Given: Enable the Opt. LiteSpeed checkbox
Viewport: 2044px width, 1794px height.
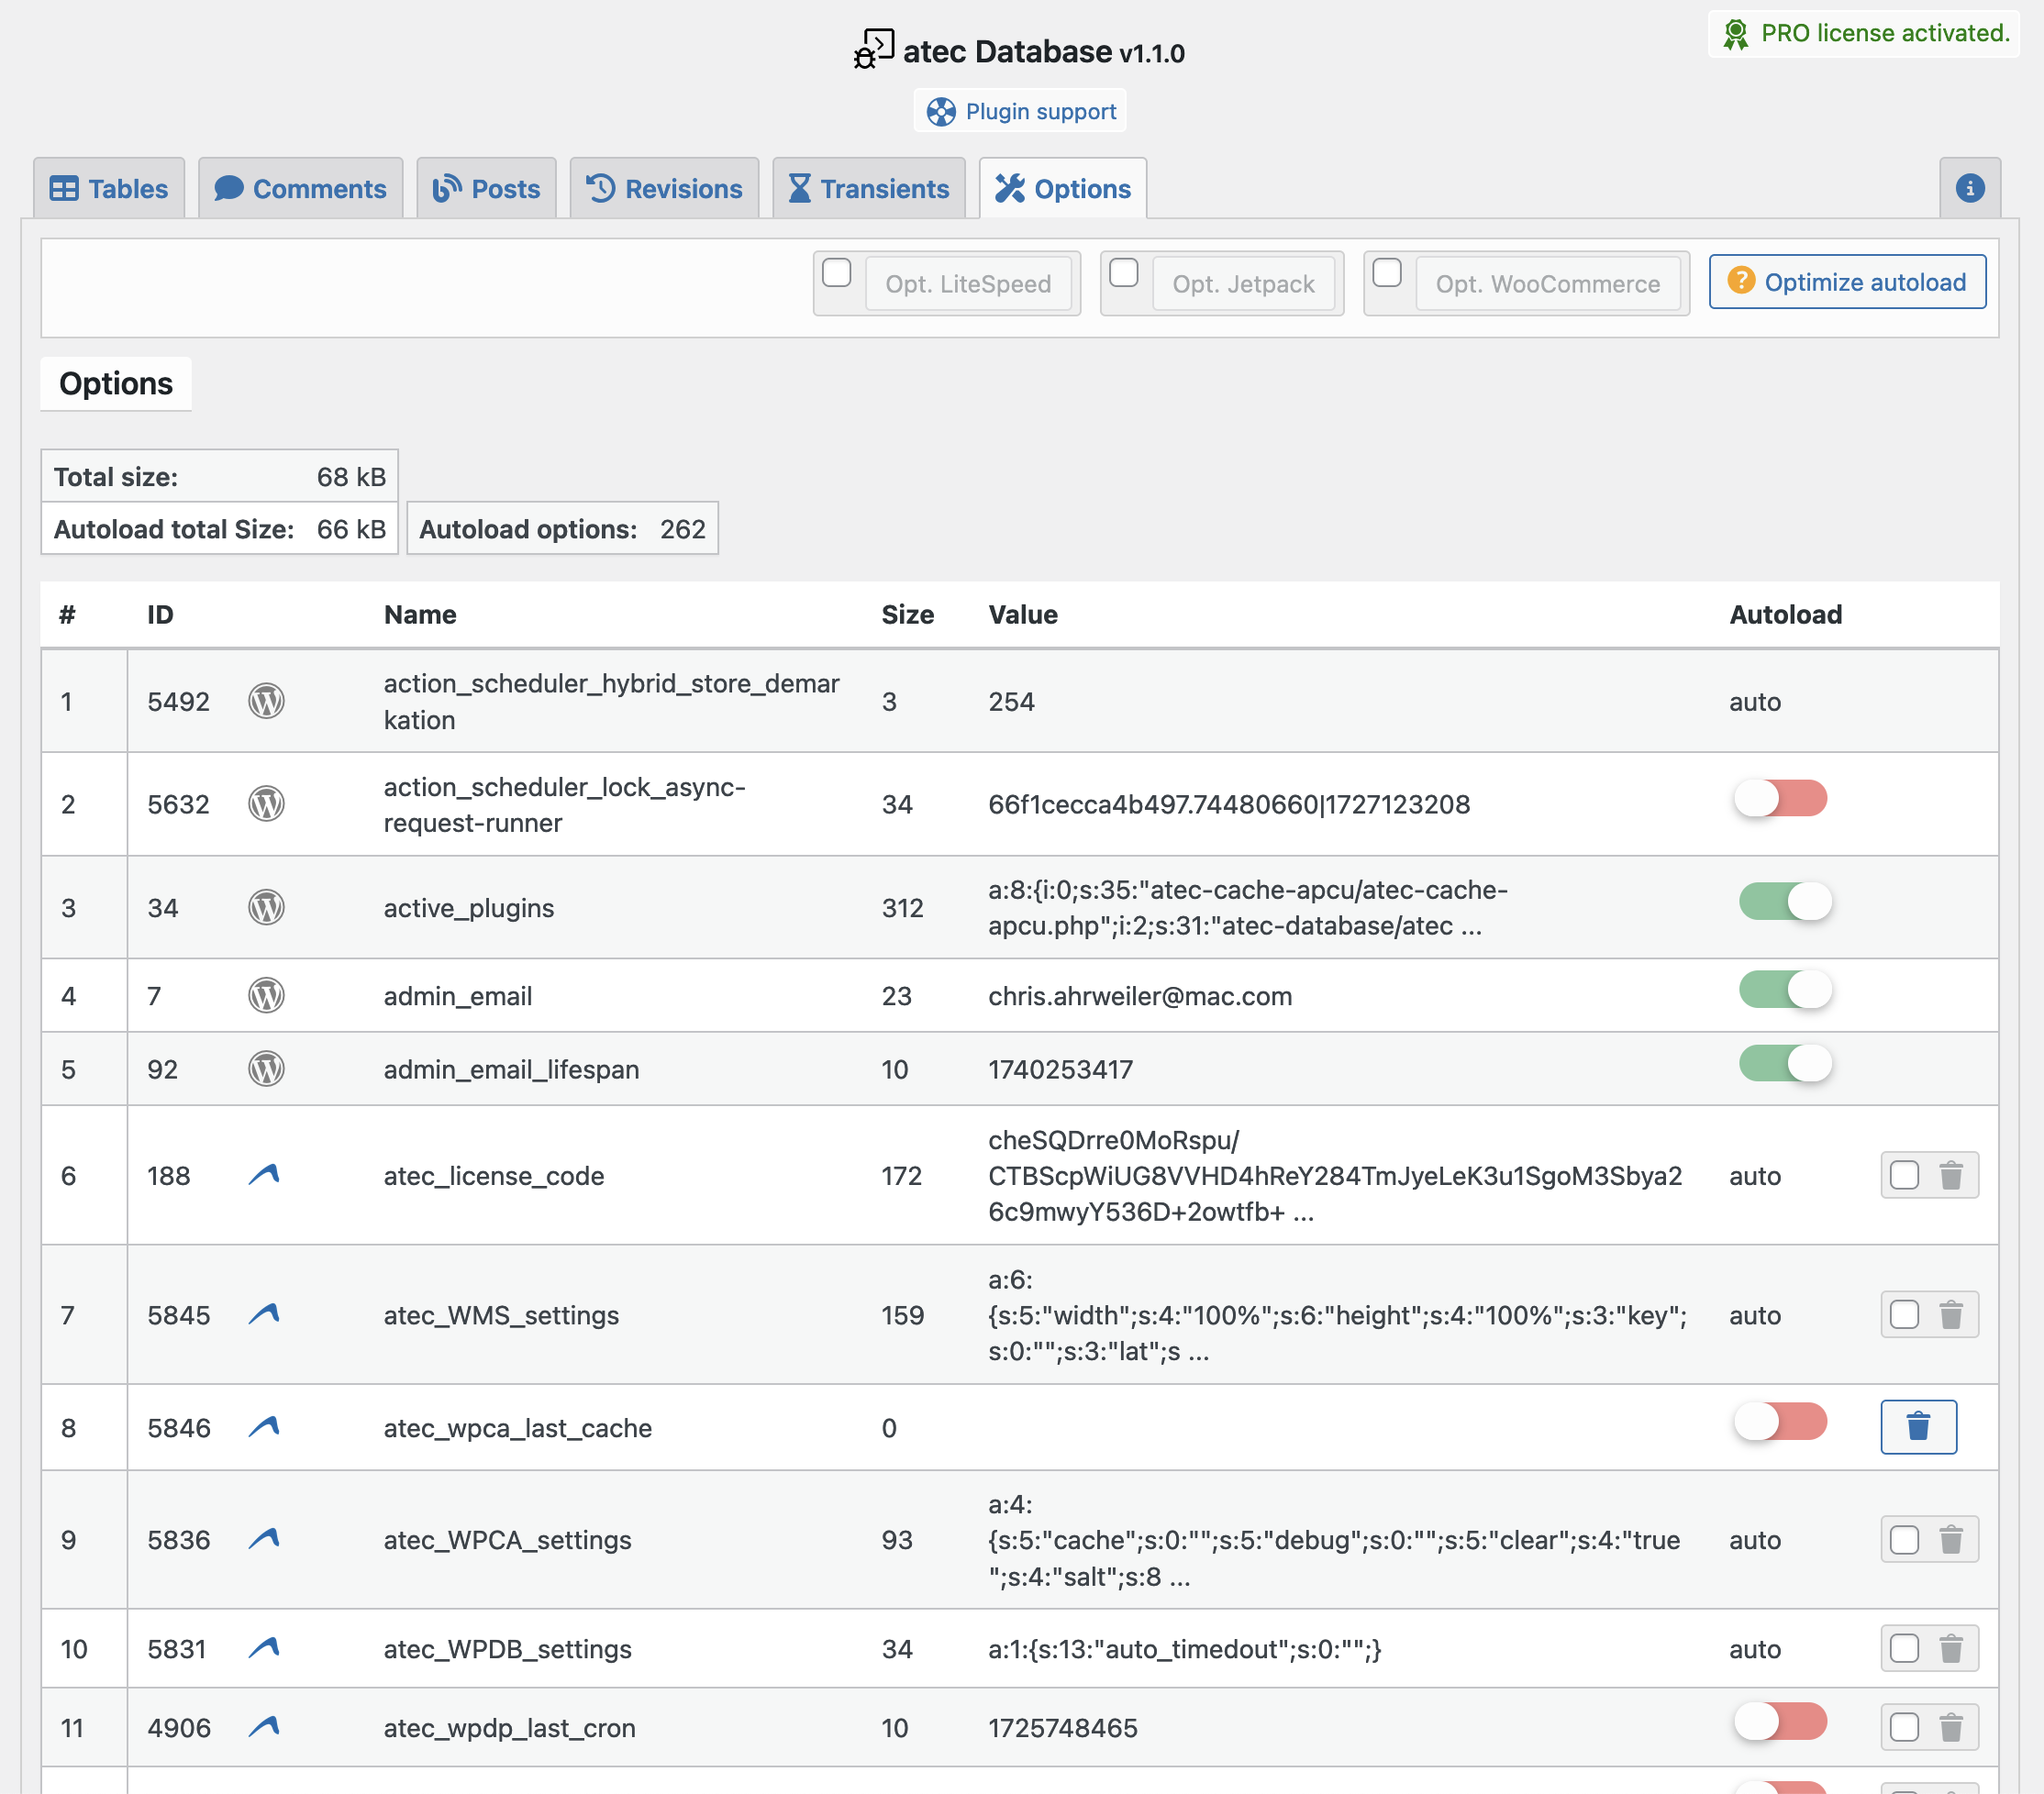Looking at the screenshot, I should click(836, 273).
